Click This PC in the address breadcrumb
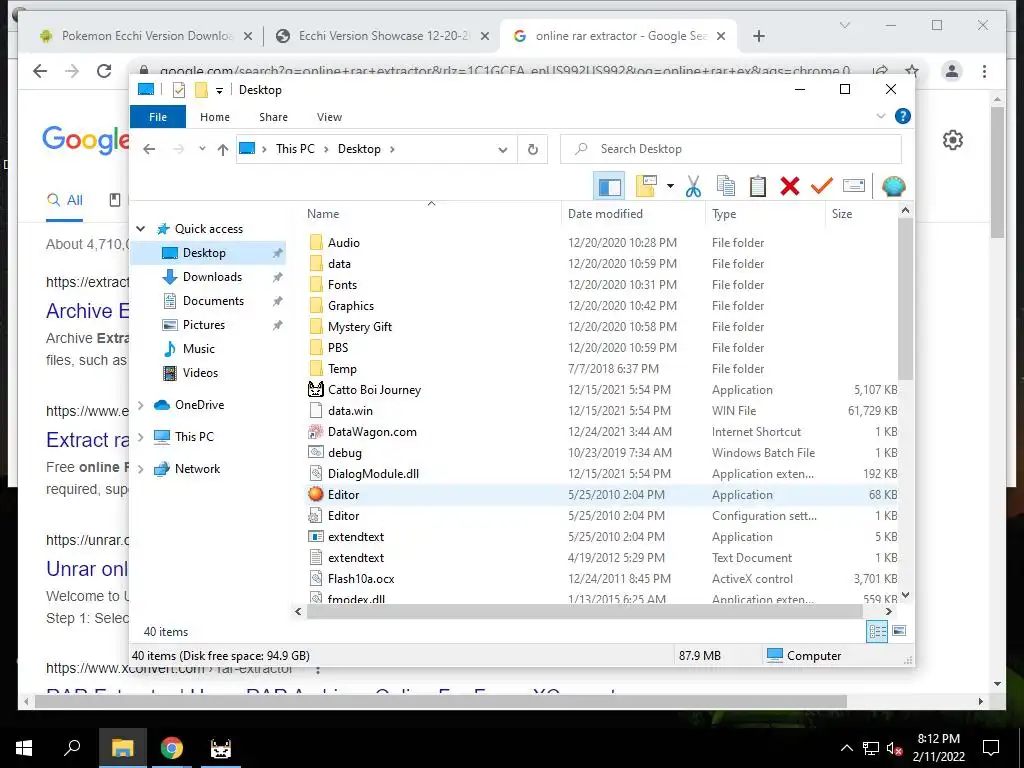Viewport: 1024px width, 768px height. tap(295, 149)
